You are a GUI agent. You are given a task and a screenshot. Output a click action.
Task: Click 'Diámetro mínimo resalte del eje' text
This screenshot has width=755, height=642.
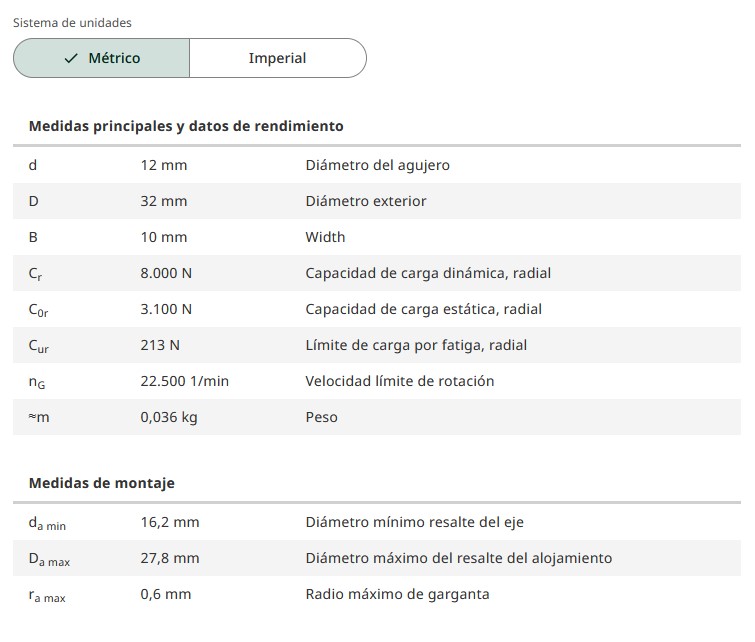(x=414, y=522)
